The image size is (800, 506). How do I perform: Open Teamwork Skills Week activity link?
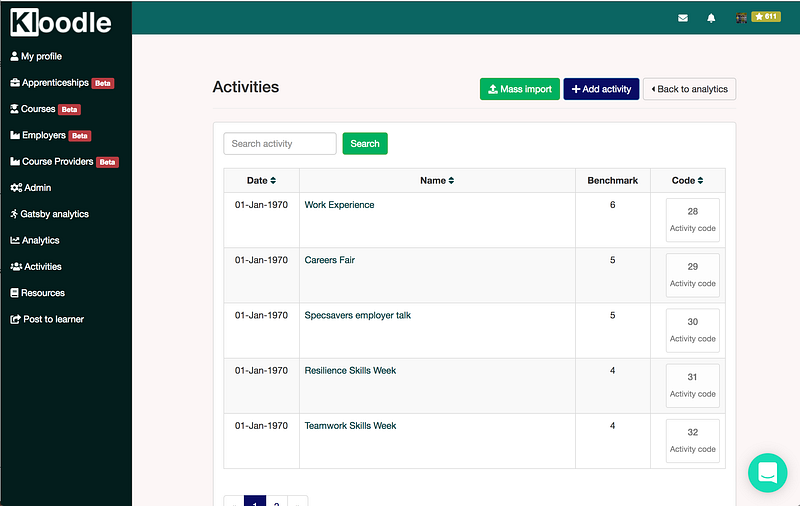[350, 425]
